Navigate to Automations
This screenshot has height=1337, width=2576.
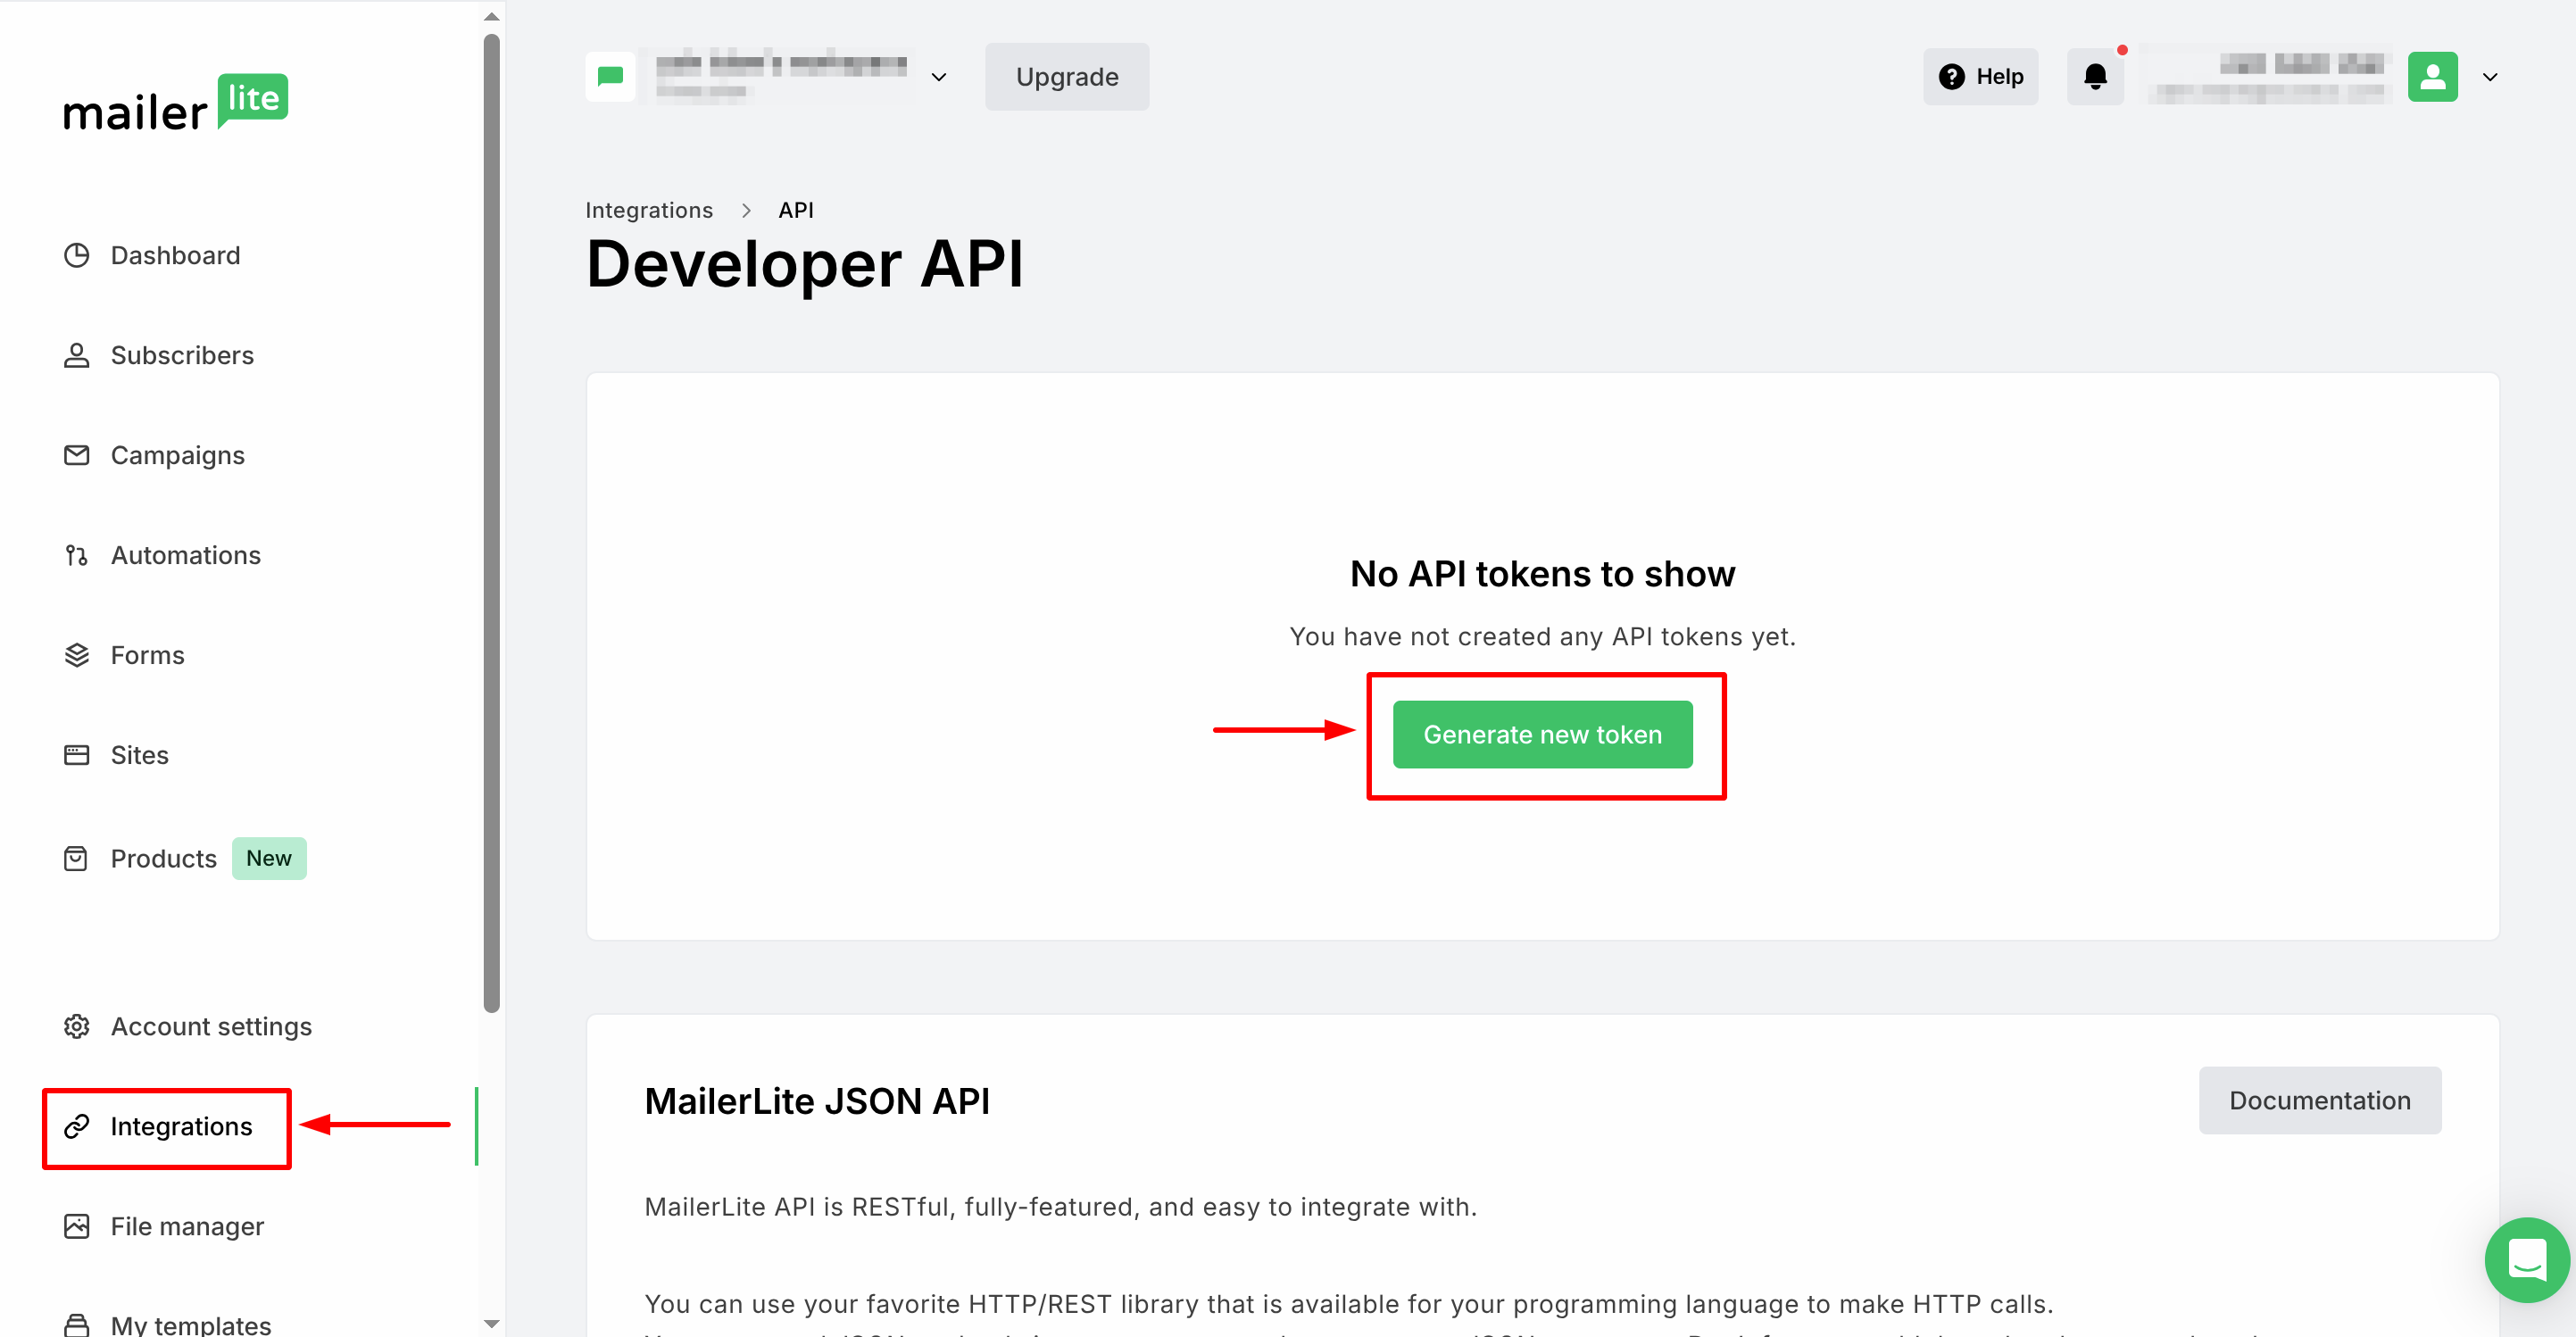pos(162,556)
